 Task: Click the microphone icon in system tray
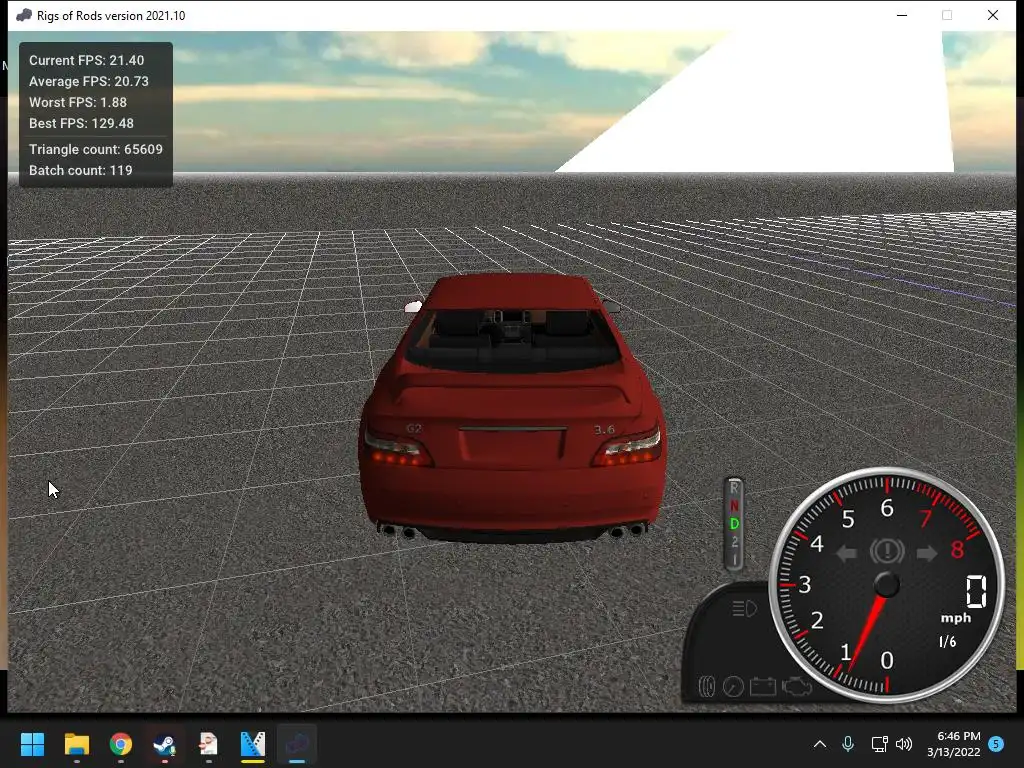[848, 744]
